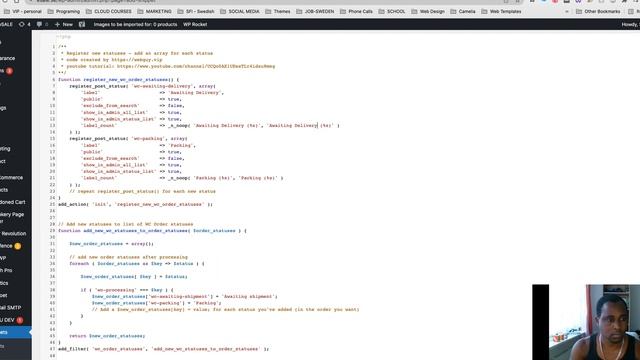The image size is (640, 360).
Task: Click 'wc-awaiting-delivery' string on line 7
Action: tap(162, 86)
